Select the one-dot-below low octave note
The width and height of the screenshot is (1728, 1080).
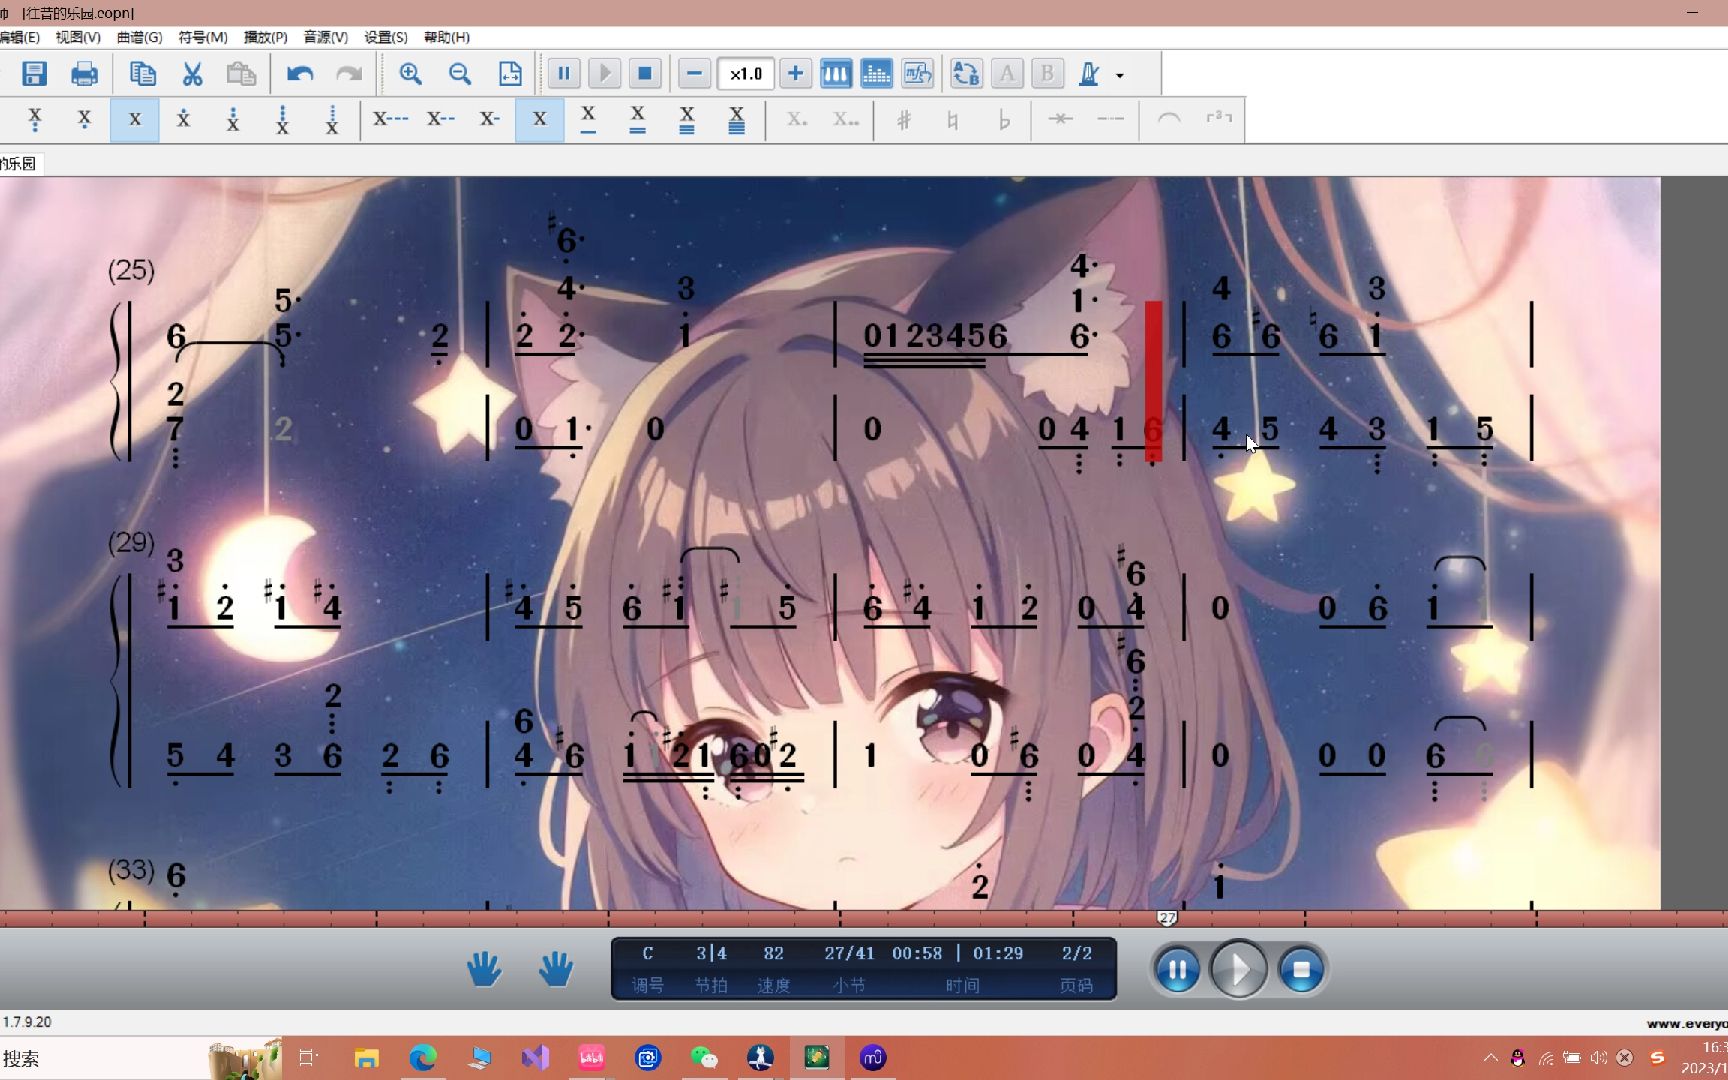point(84,120)
